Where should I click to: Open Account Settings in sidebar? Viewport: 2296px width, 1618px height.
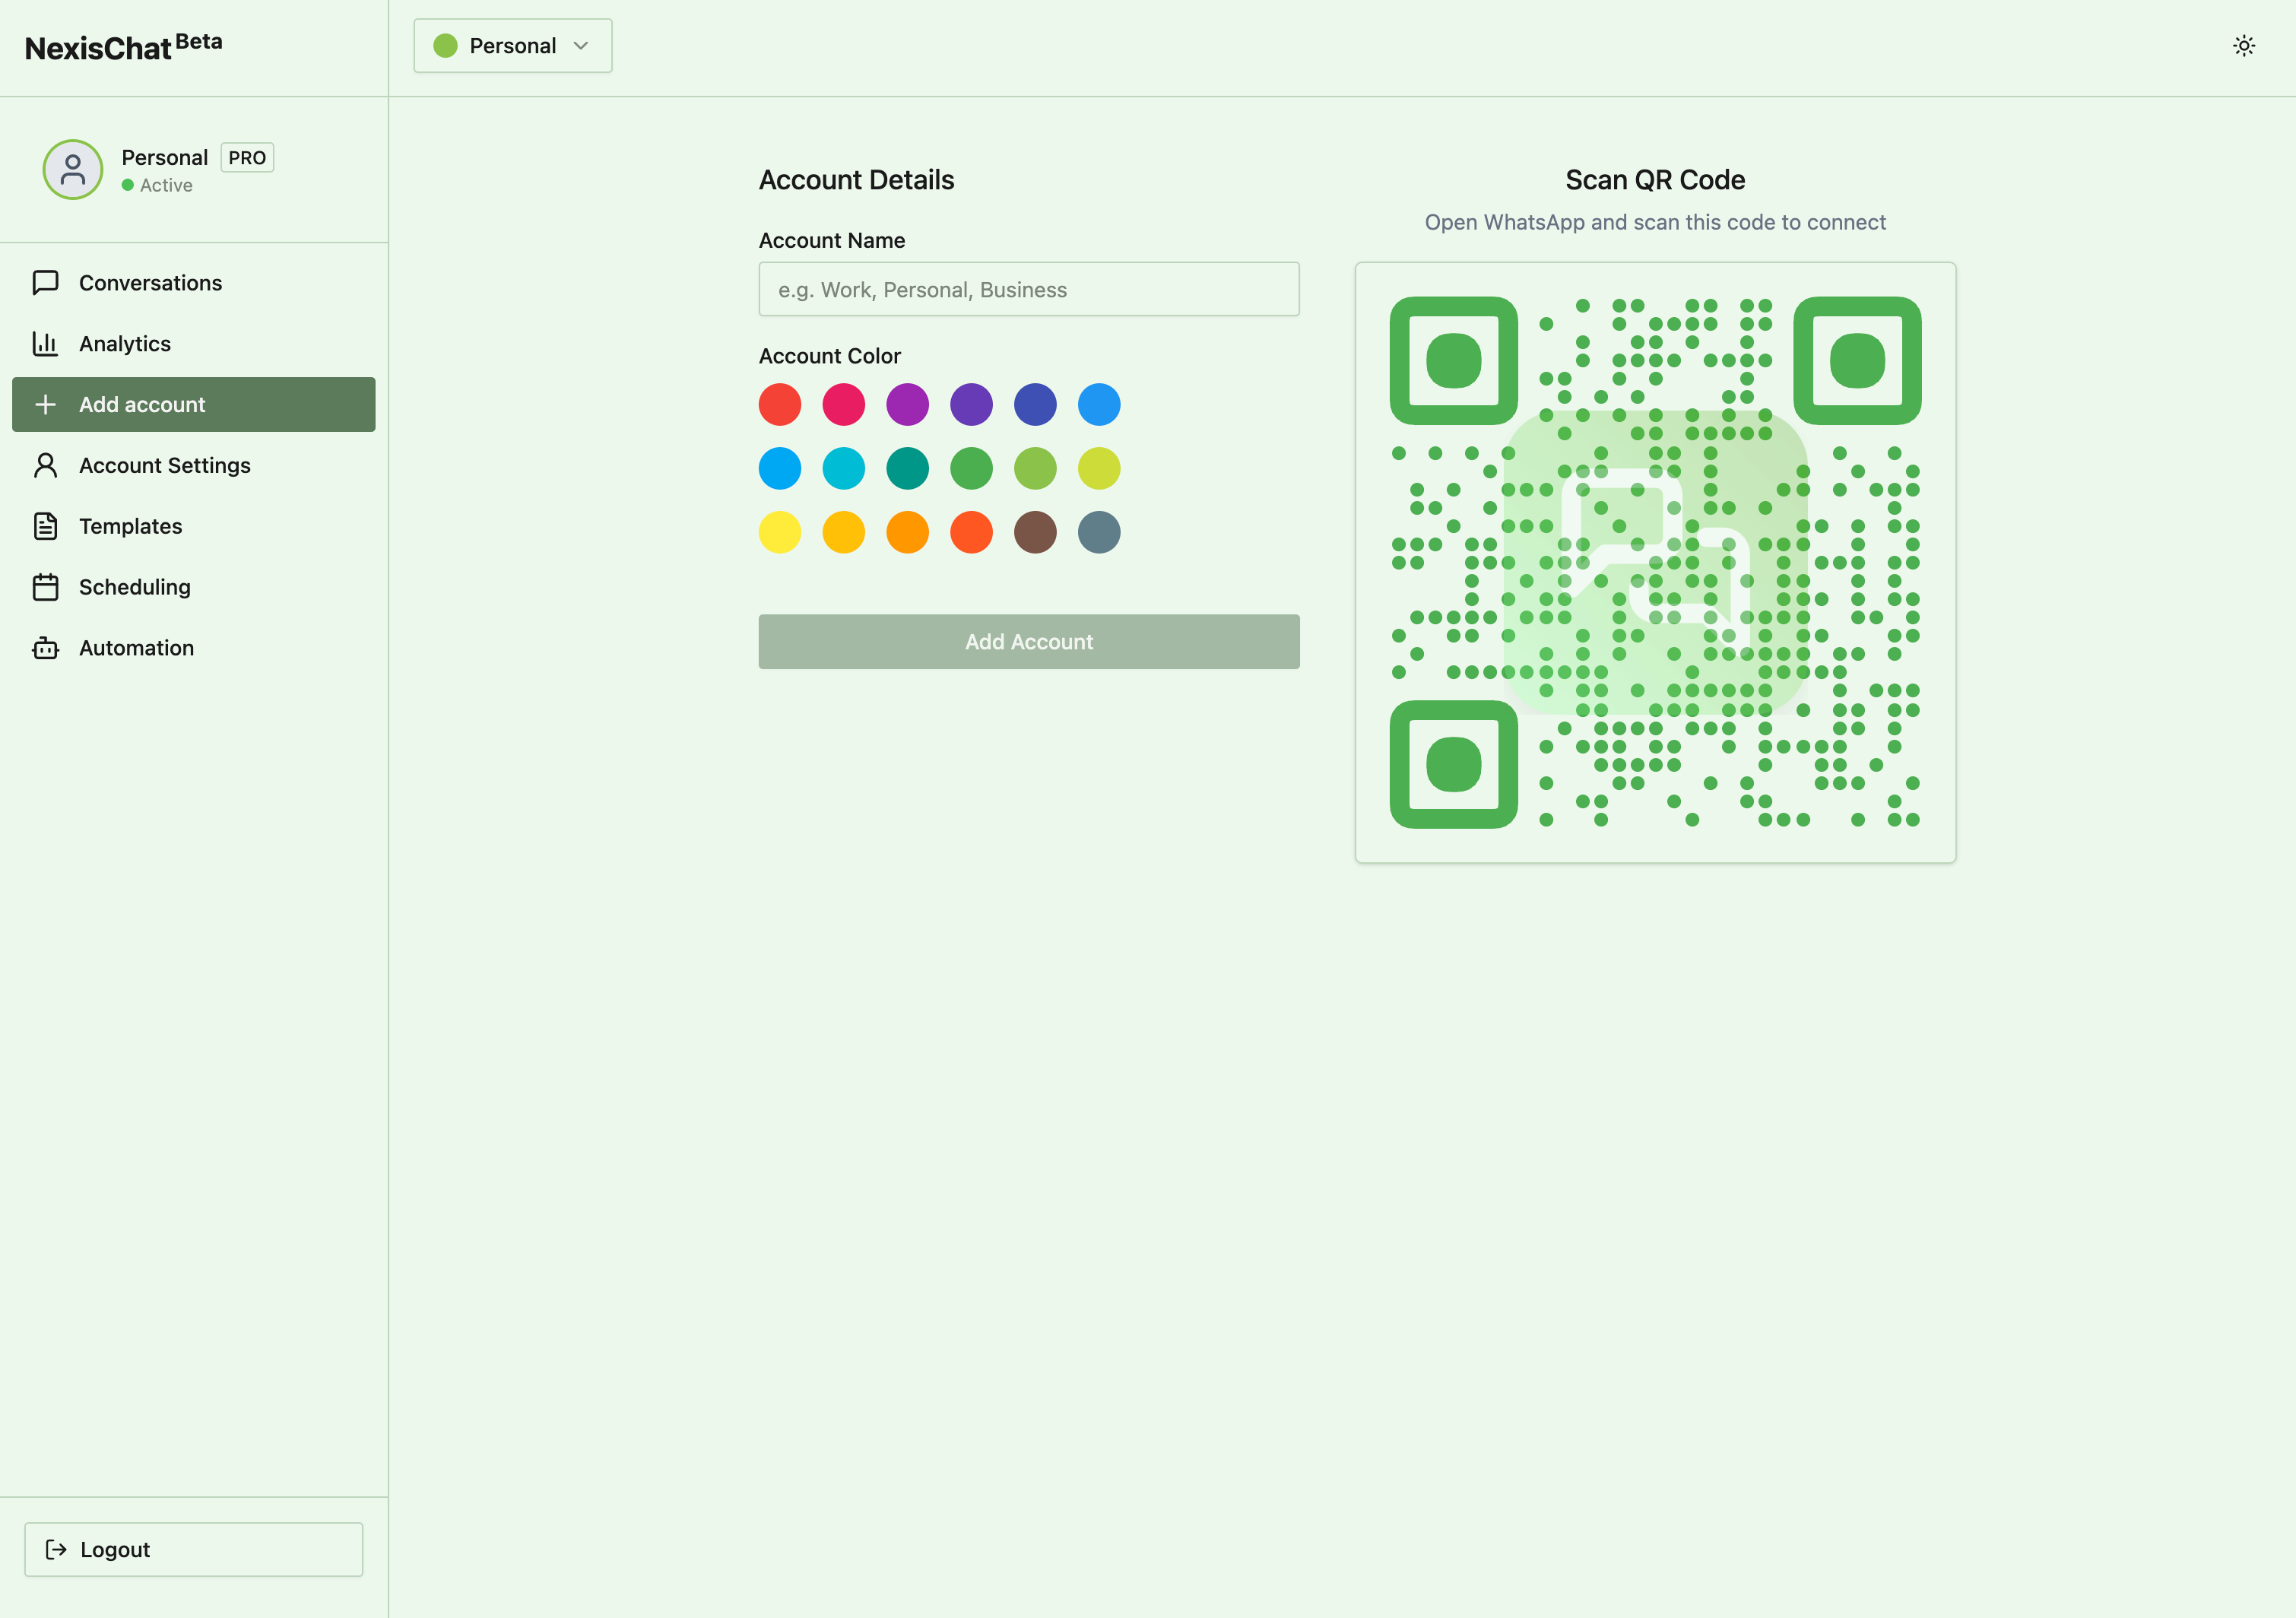click(194, 466)
